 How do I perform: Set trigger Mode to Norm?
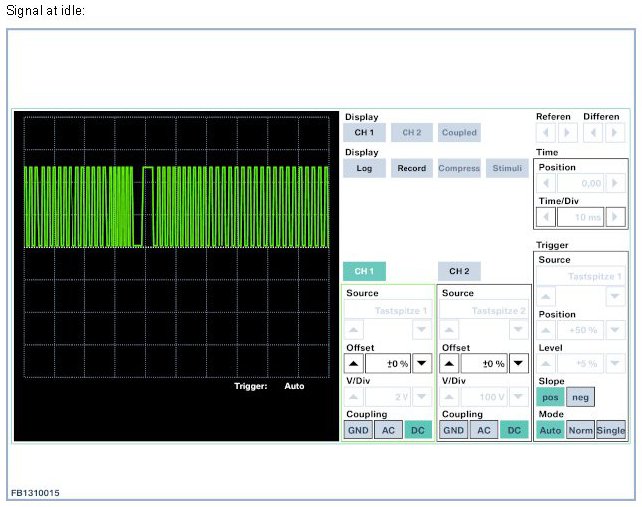click(580, 430)
